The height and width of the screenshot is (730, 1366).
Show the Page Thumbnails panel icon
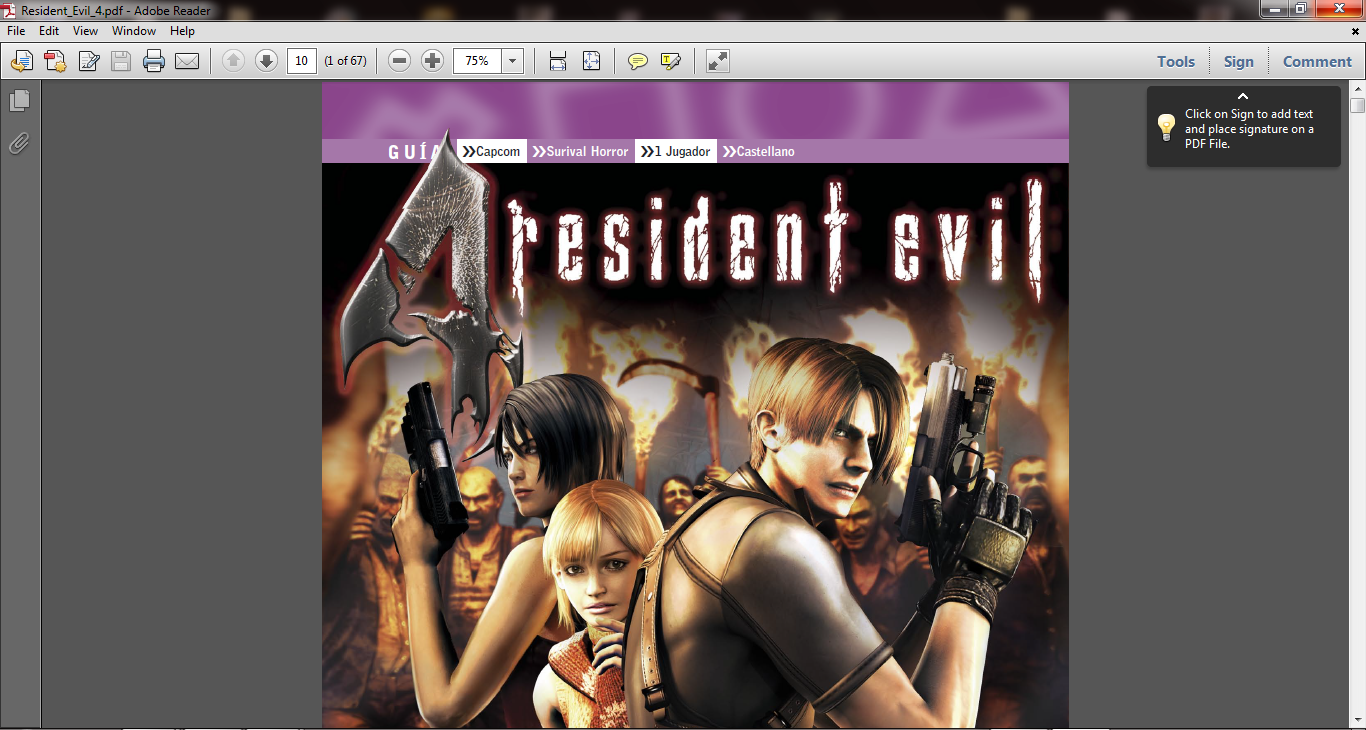19,101
